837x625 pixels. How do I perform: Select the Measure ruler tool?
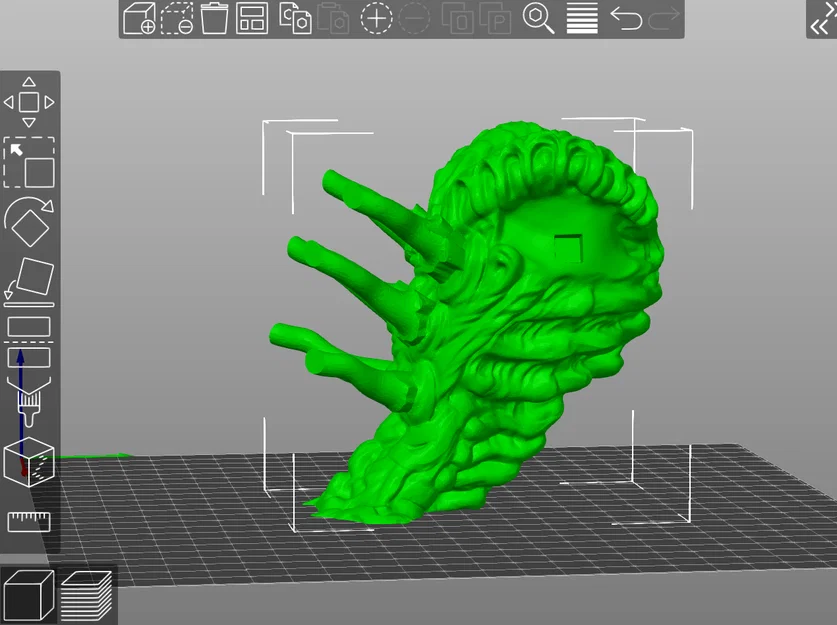tap(29, 521)
